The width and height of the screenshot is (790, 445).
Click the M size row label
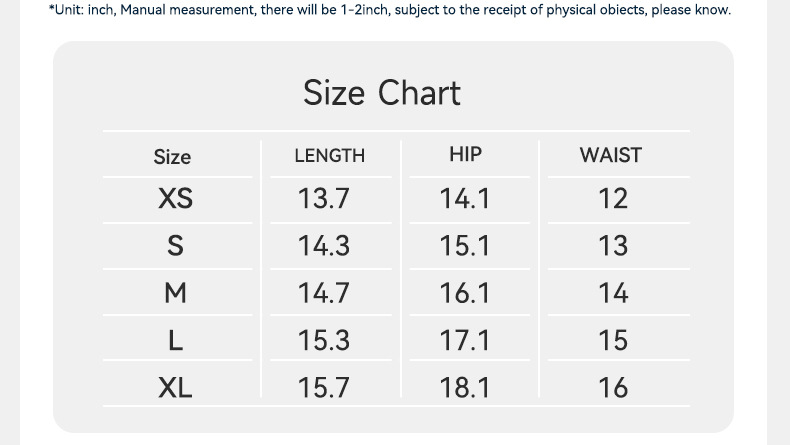click(175, 293)
